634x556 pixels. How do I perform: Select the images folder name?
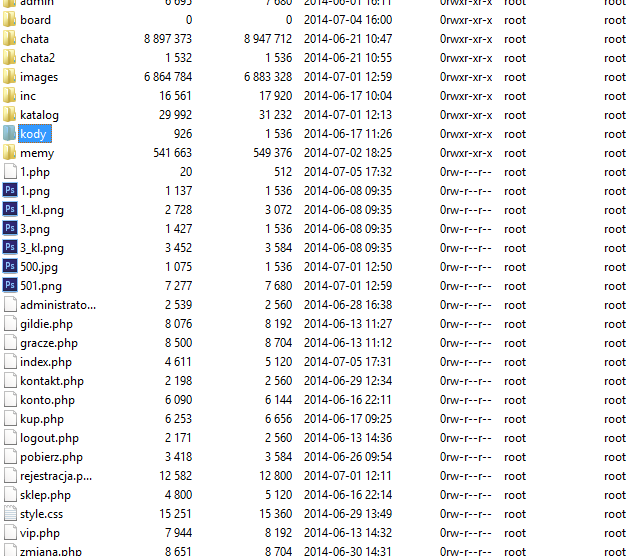coord(39,77)
